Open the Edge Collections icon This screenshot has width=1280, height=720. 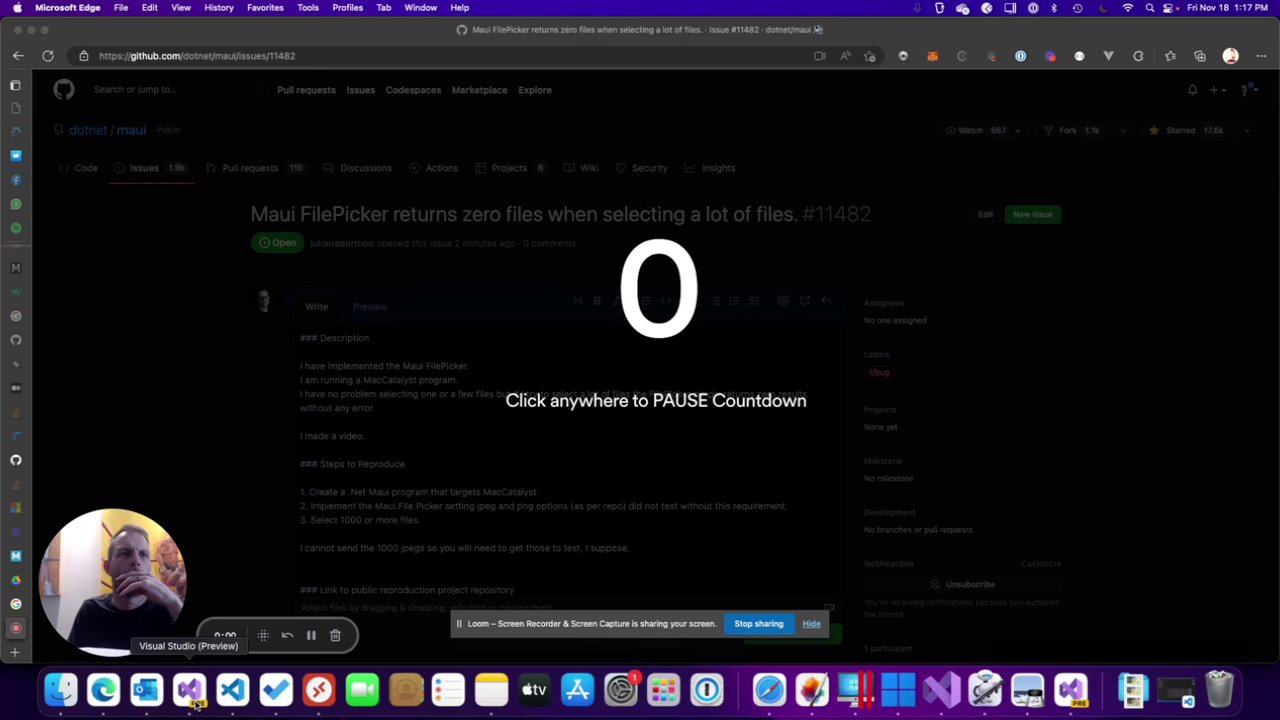click(1200, 56)
